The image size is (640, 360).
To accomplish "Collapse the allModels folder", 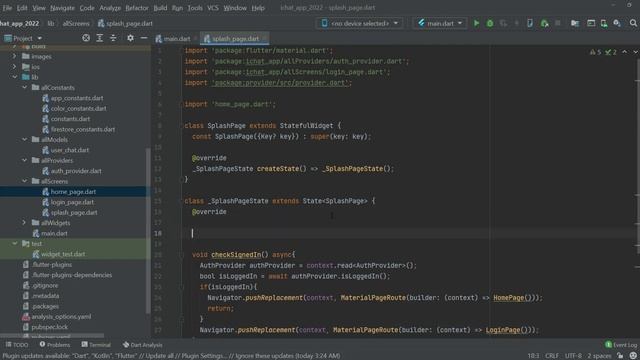I will pos(24,139).
